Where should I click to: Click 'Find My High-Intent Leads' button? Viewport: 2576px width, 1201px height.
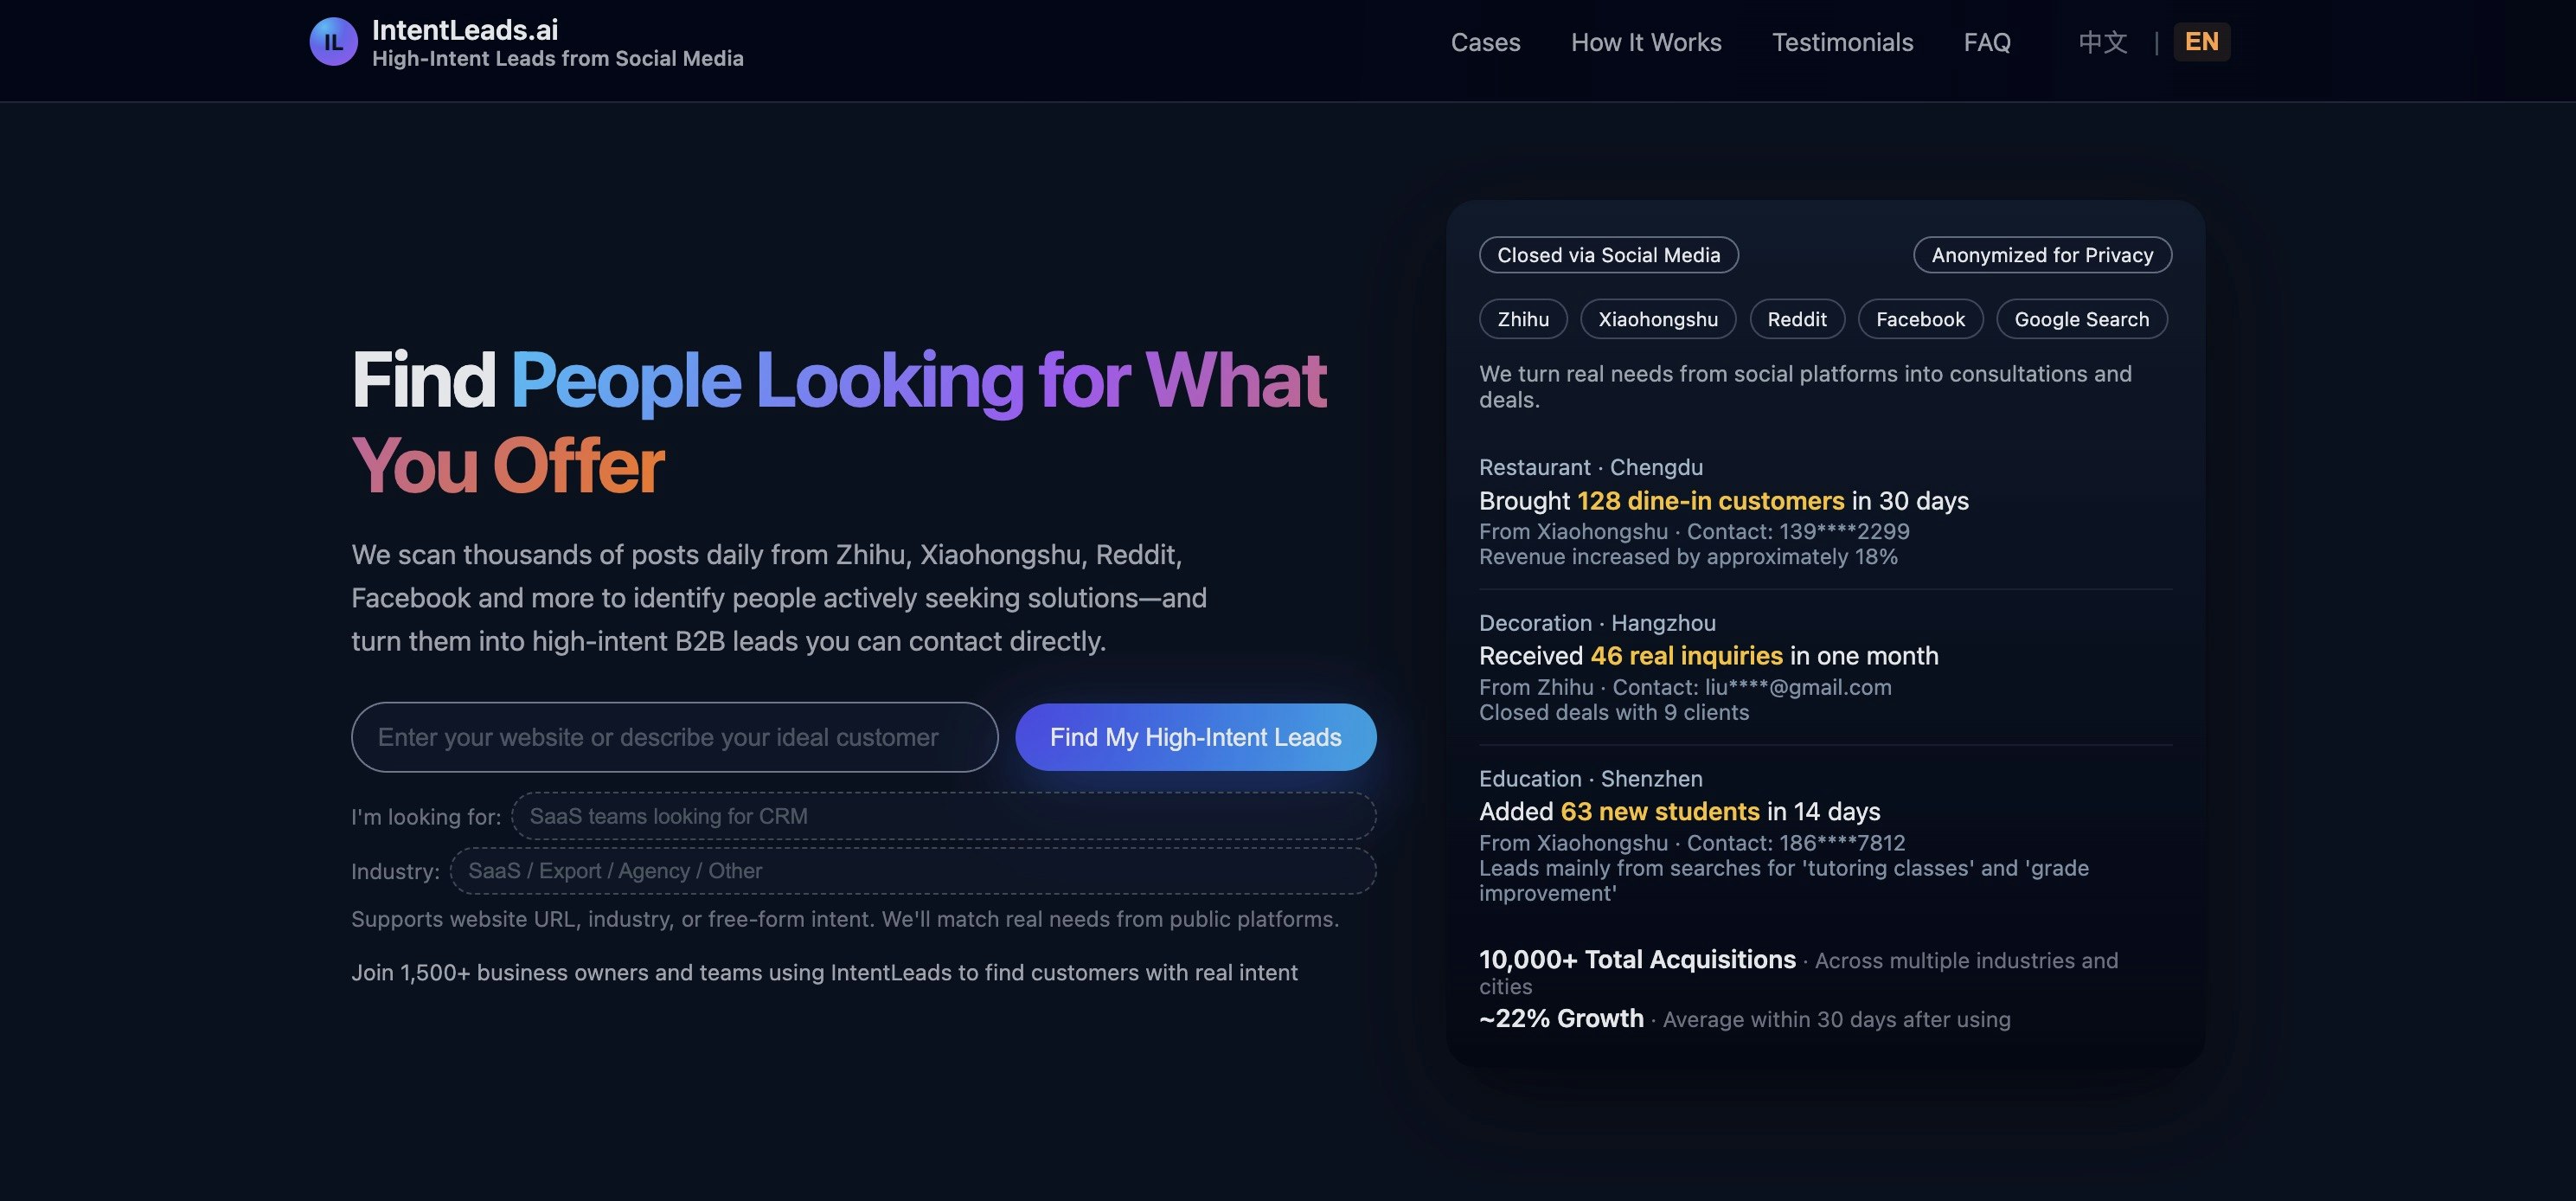coord(1195,737)
